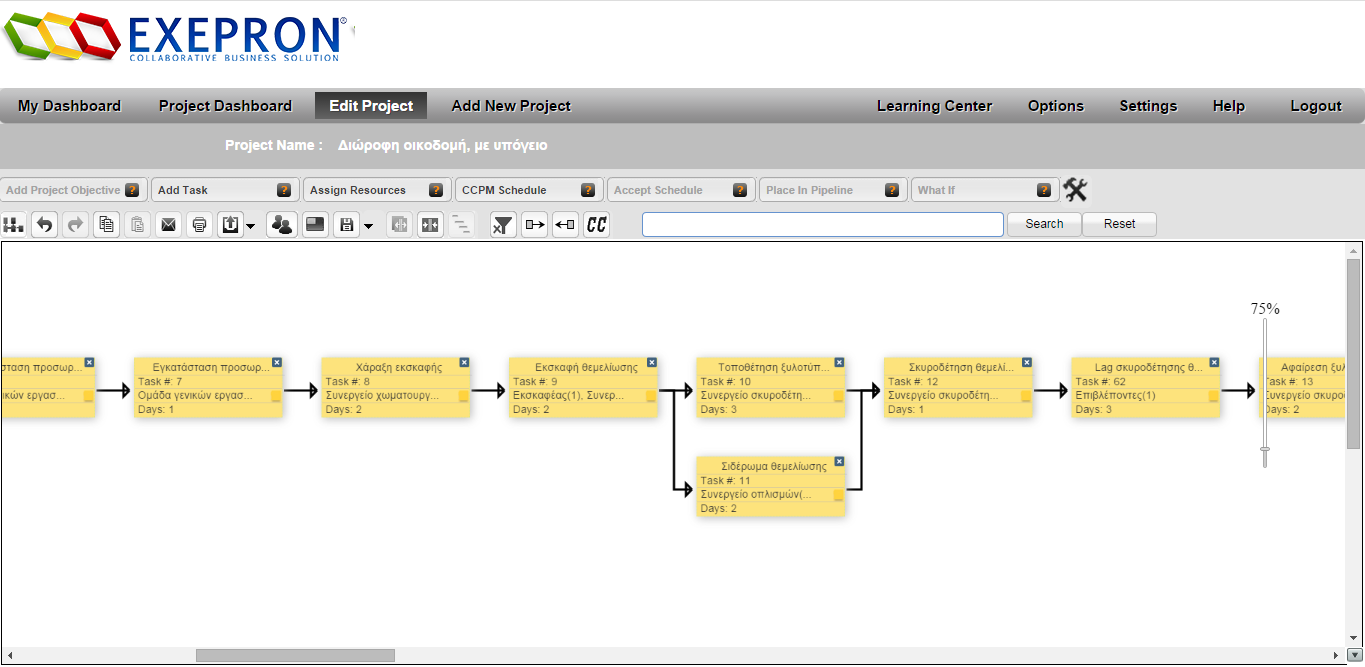Click the expand horizontally icon
The width and height of the screenshot is (1365, 667).
[399, 225]
